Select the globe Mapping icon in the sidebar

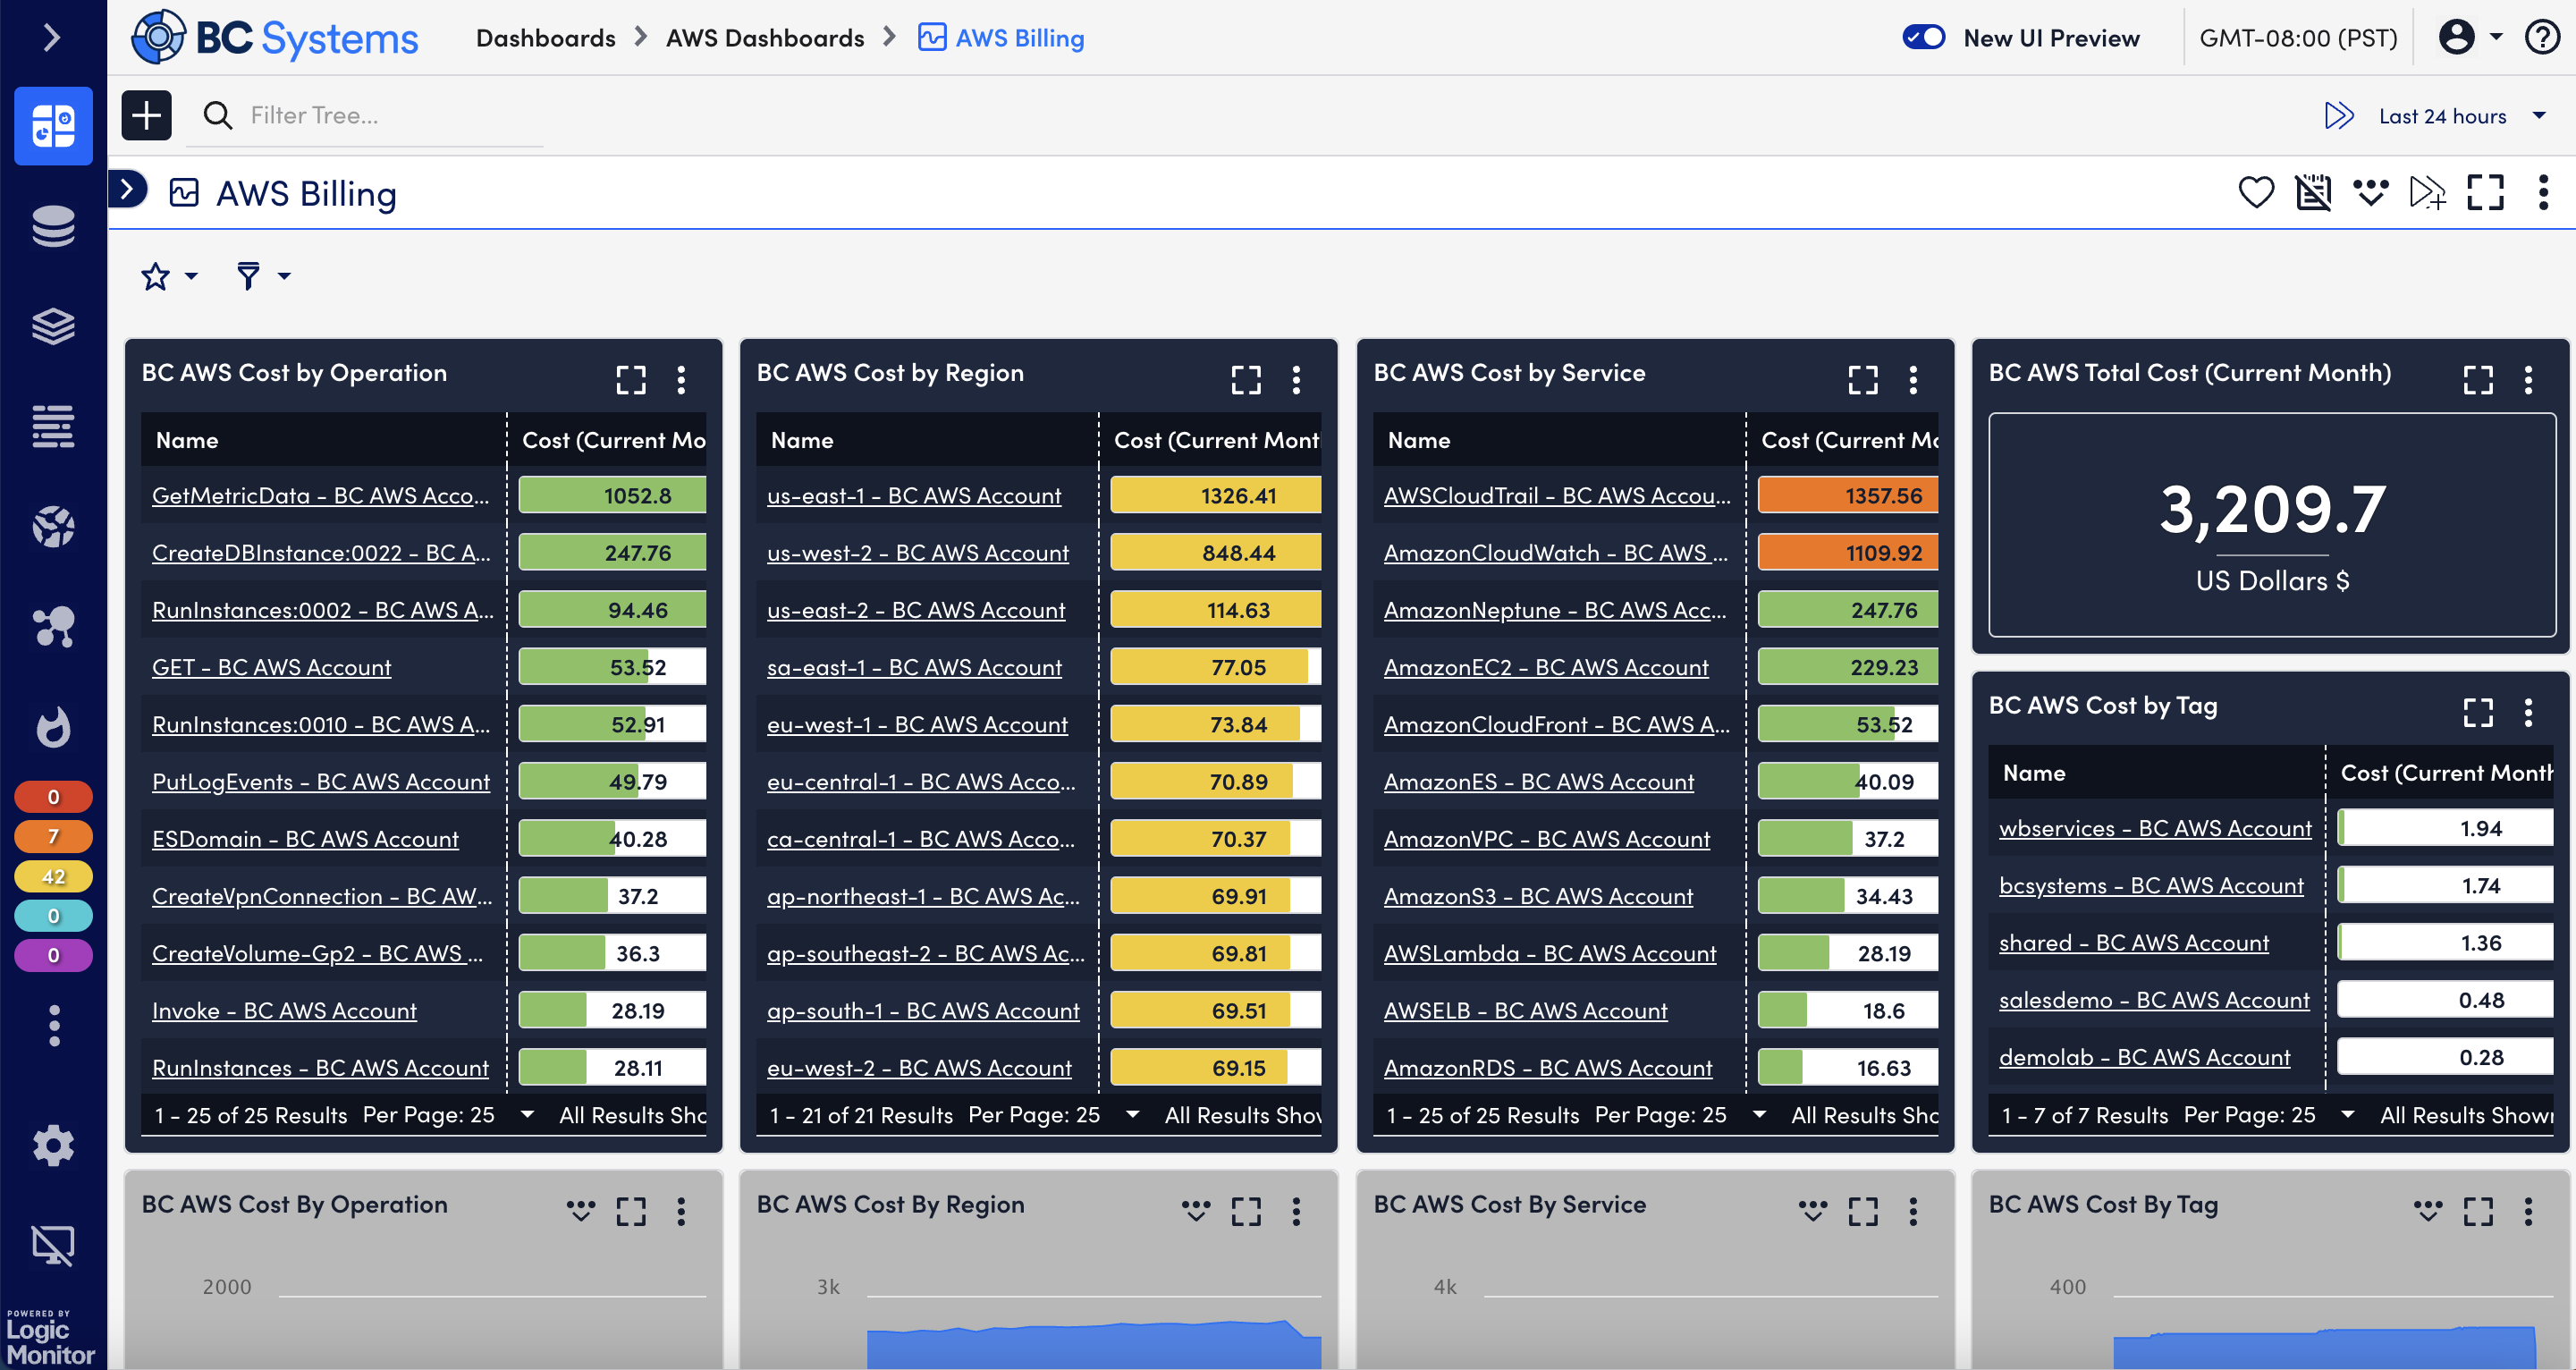point(53,526)
